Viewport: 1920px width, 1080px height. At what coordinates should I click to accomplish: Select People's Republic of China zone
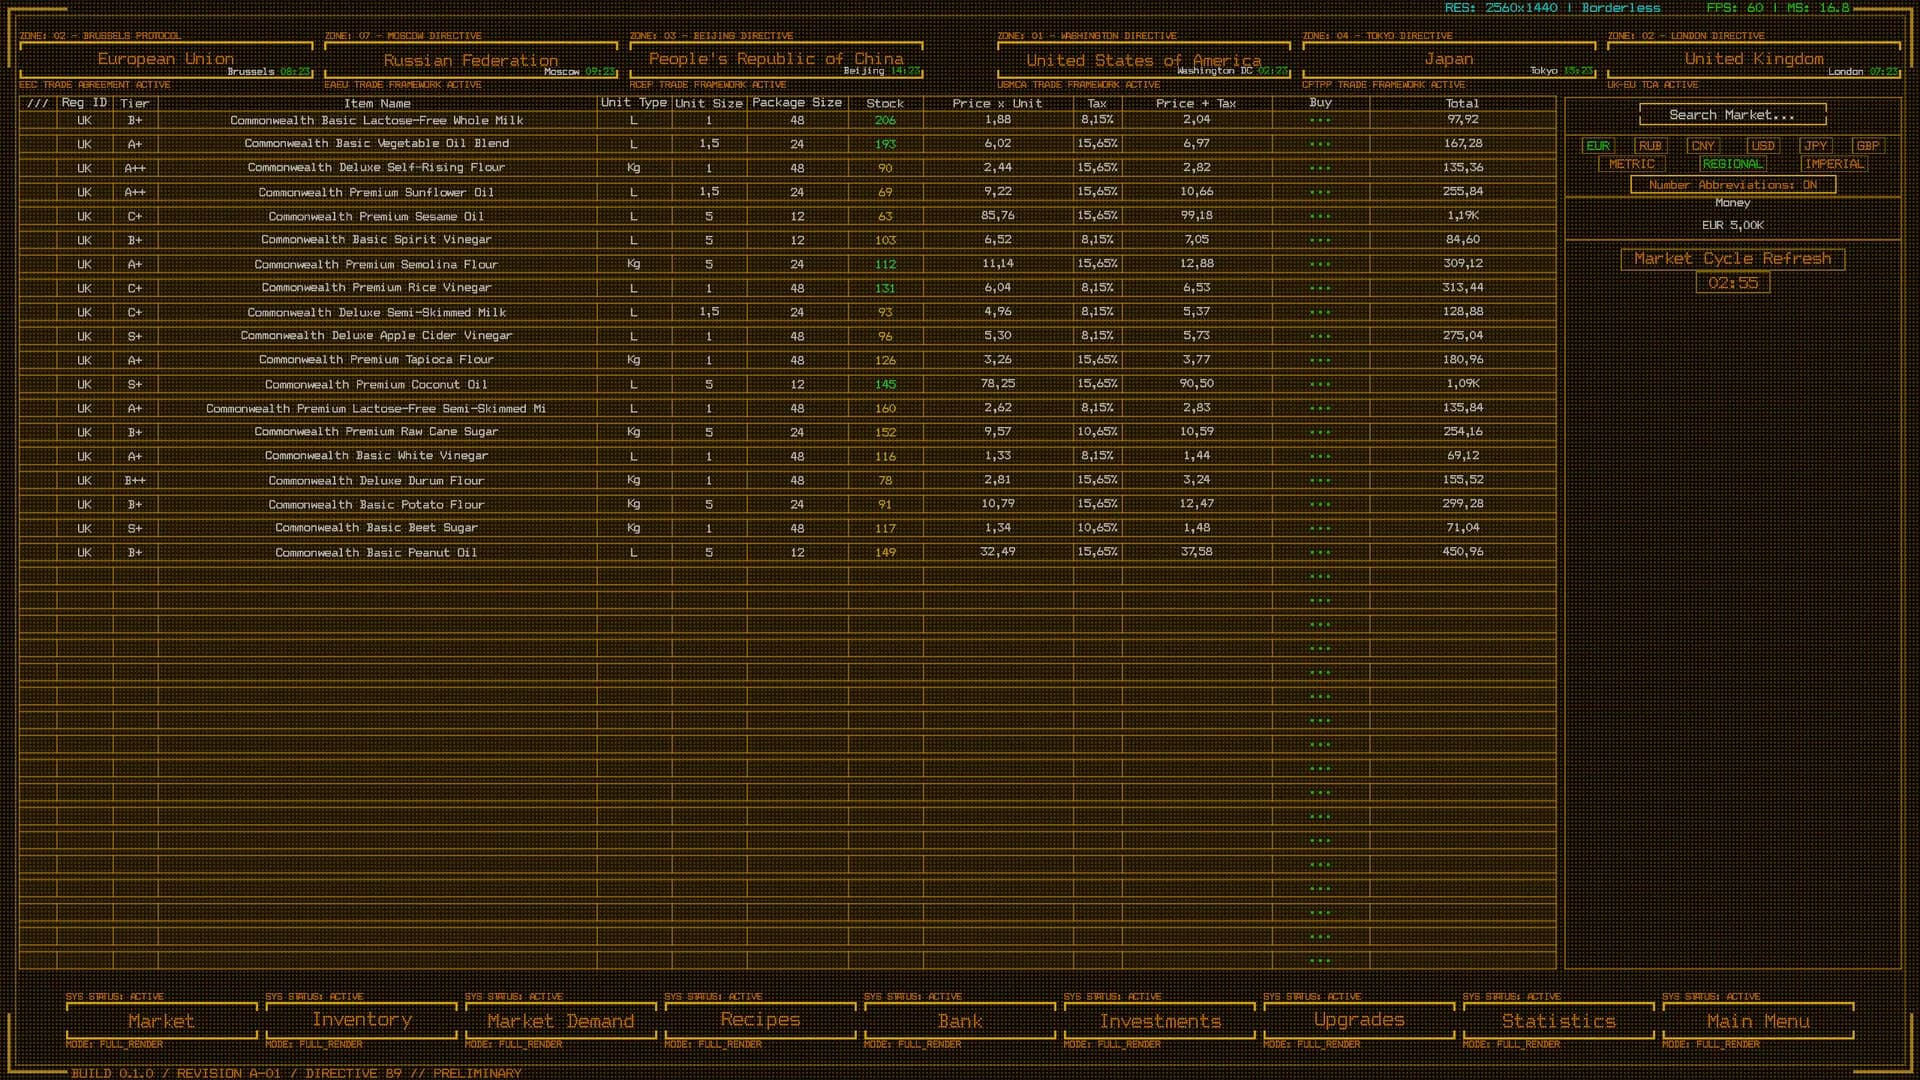point(776,60)
